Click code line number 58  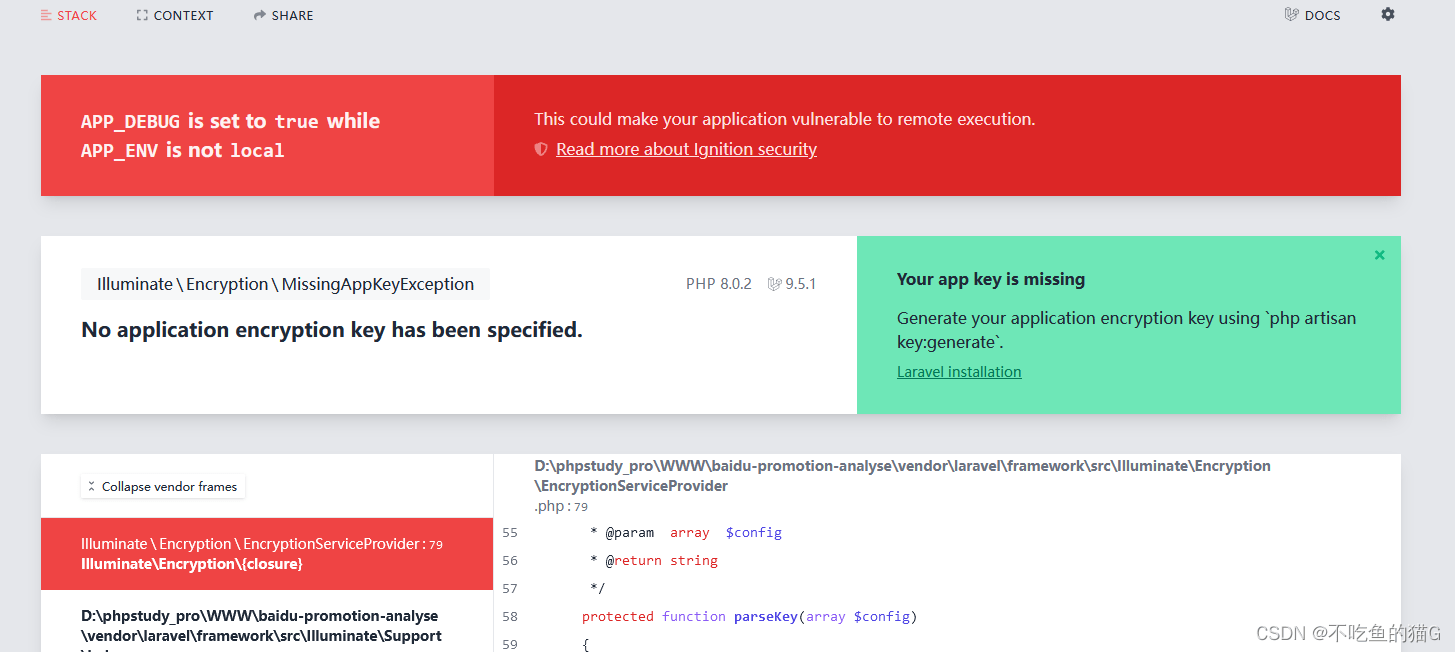click(x=510, y=616)
